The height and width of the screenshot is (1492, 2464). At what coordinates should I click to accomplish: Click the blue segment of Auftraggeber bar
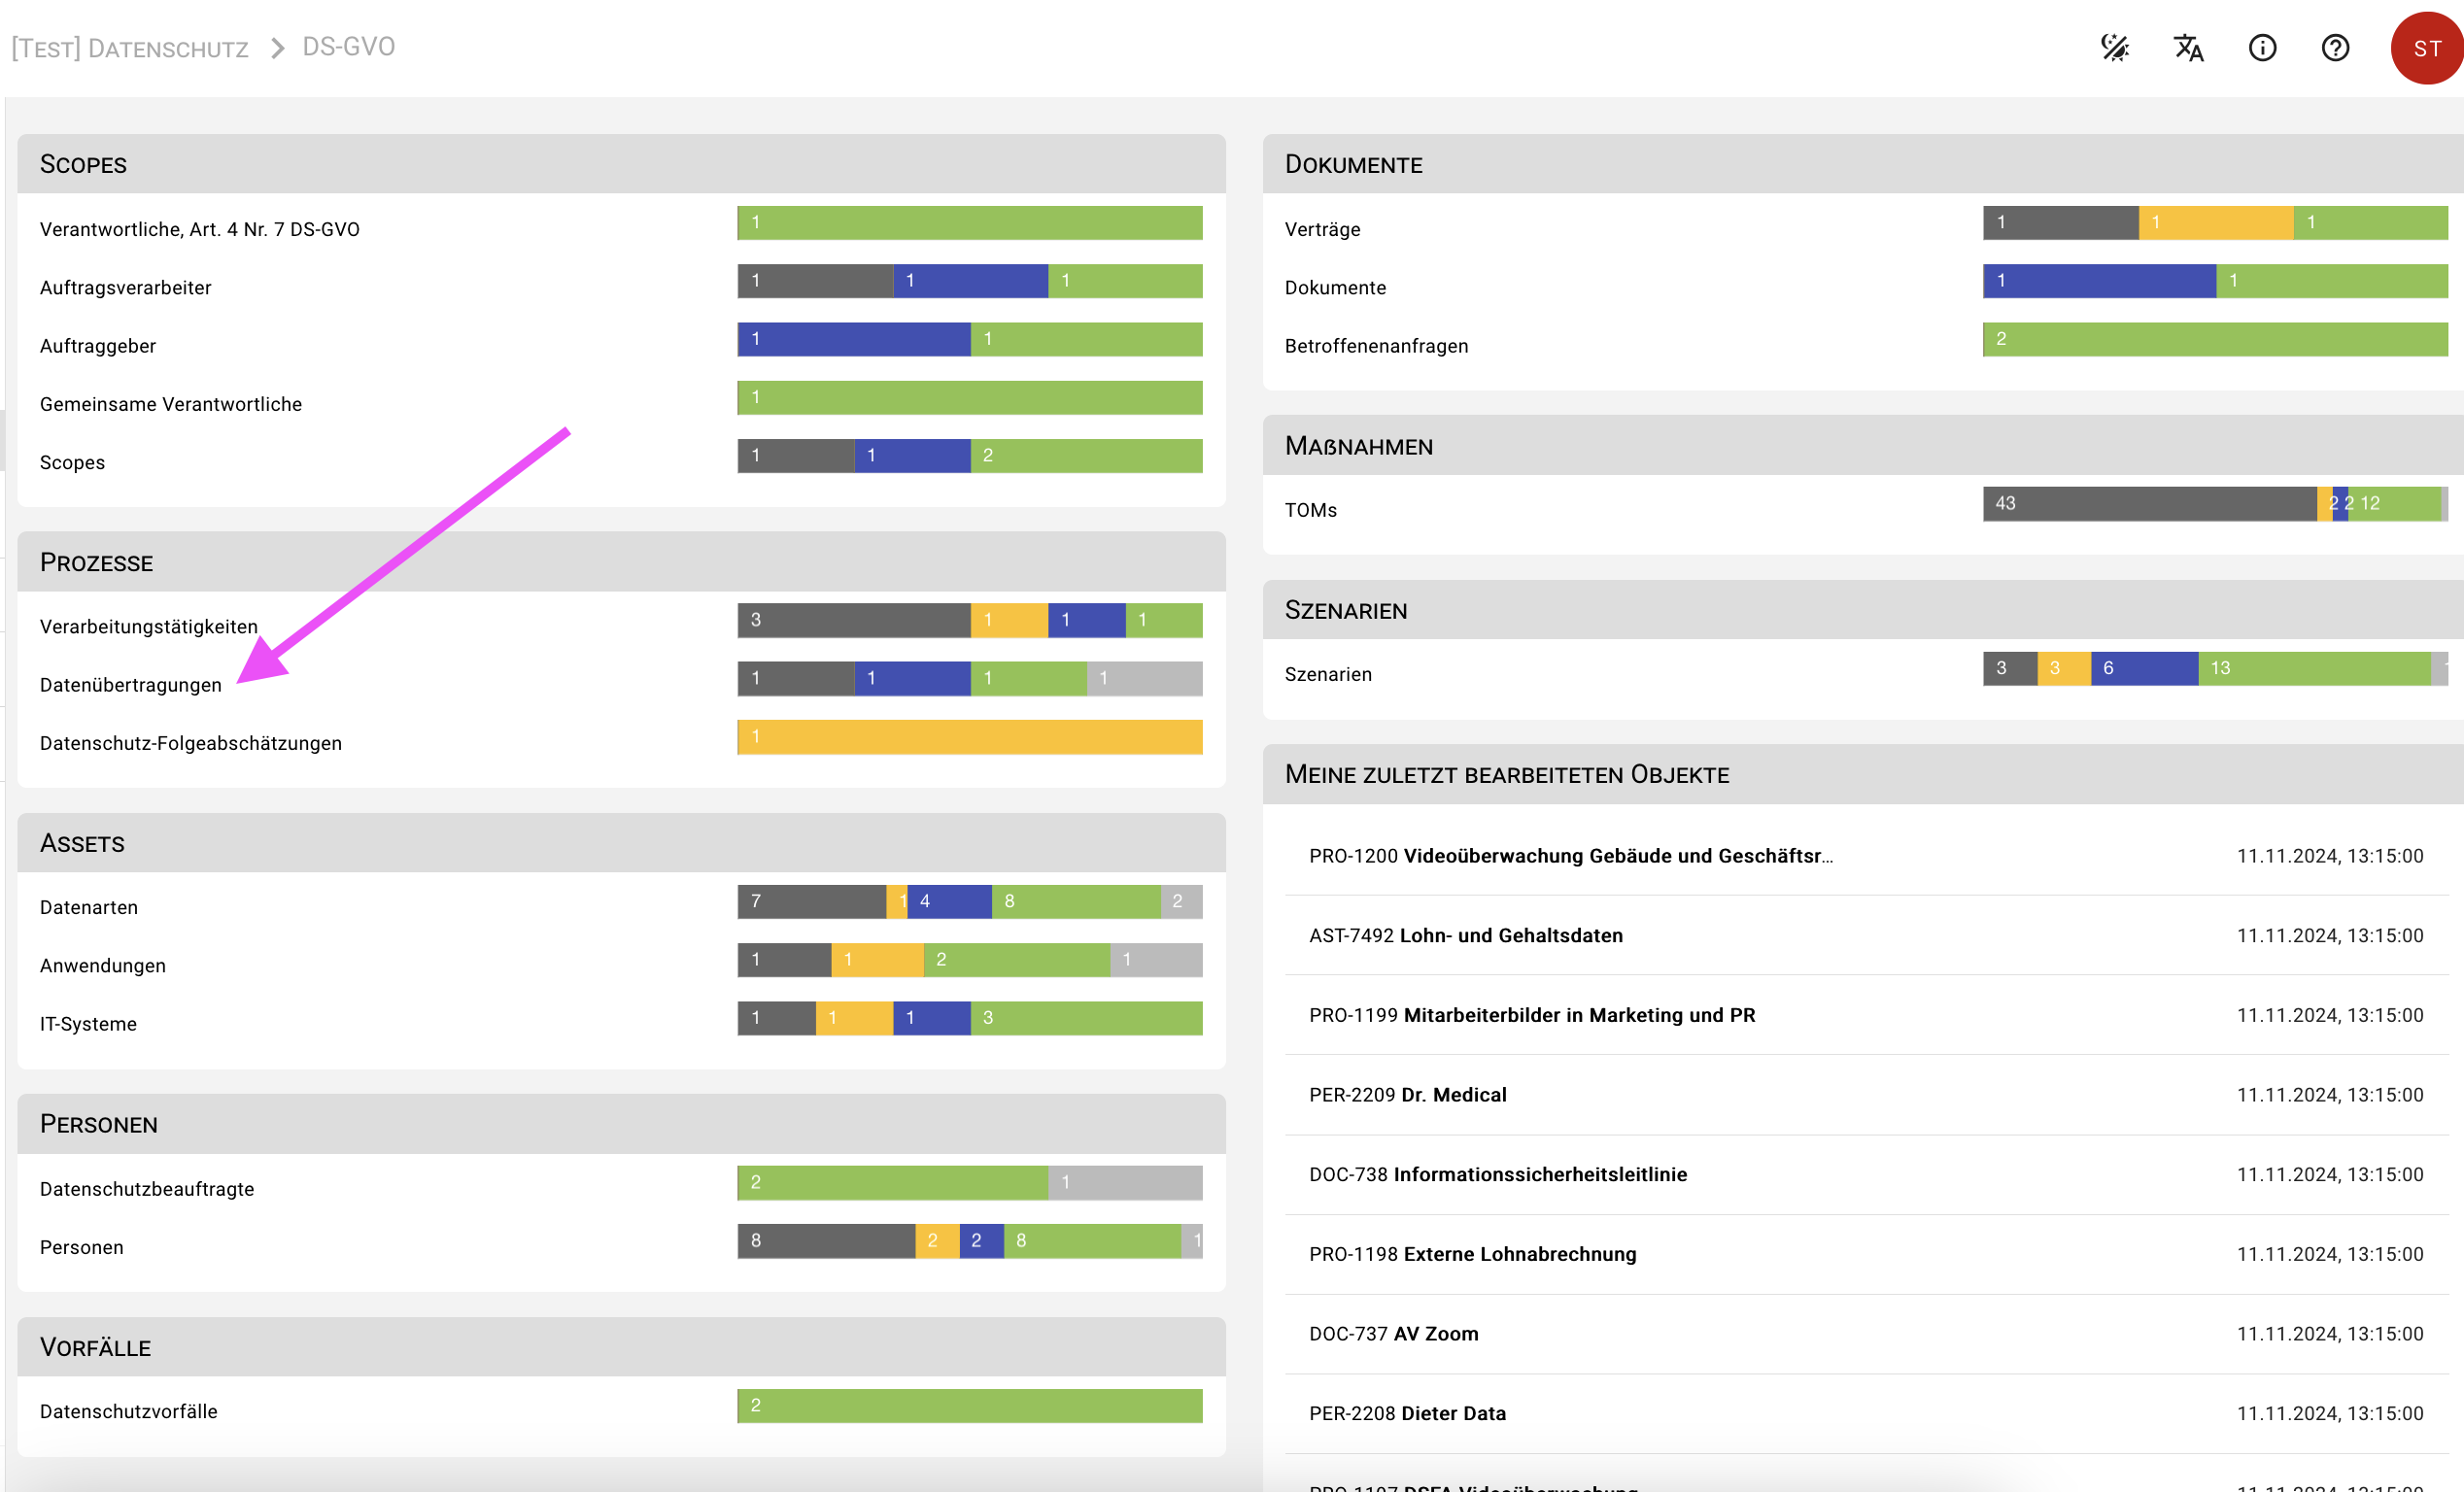853,339
